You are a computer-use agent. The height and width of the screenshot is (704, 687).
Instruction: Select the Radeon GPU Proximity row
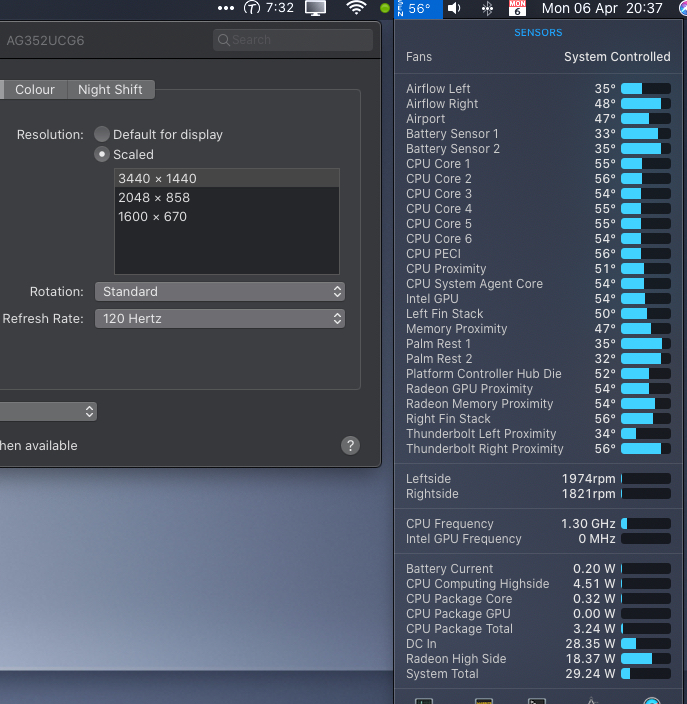538,389
